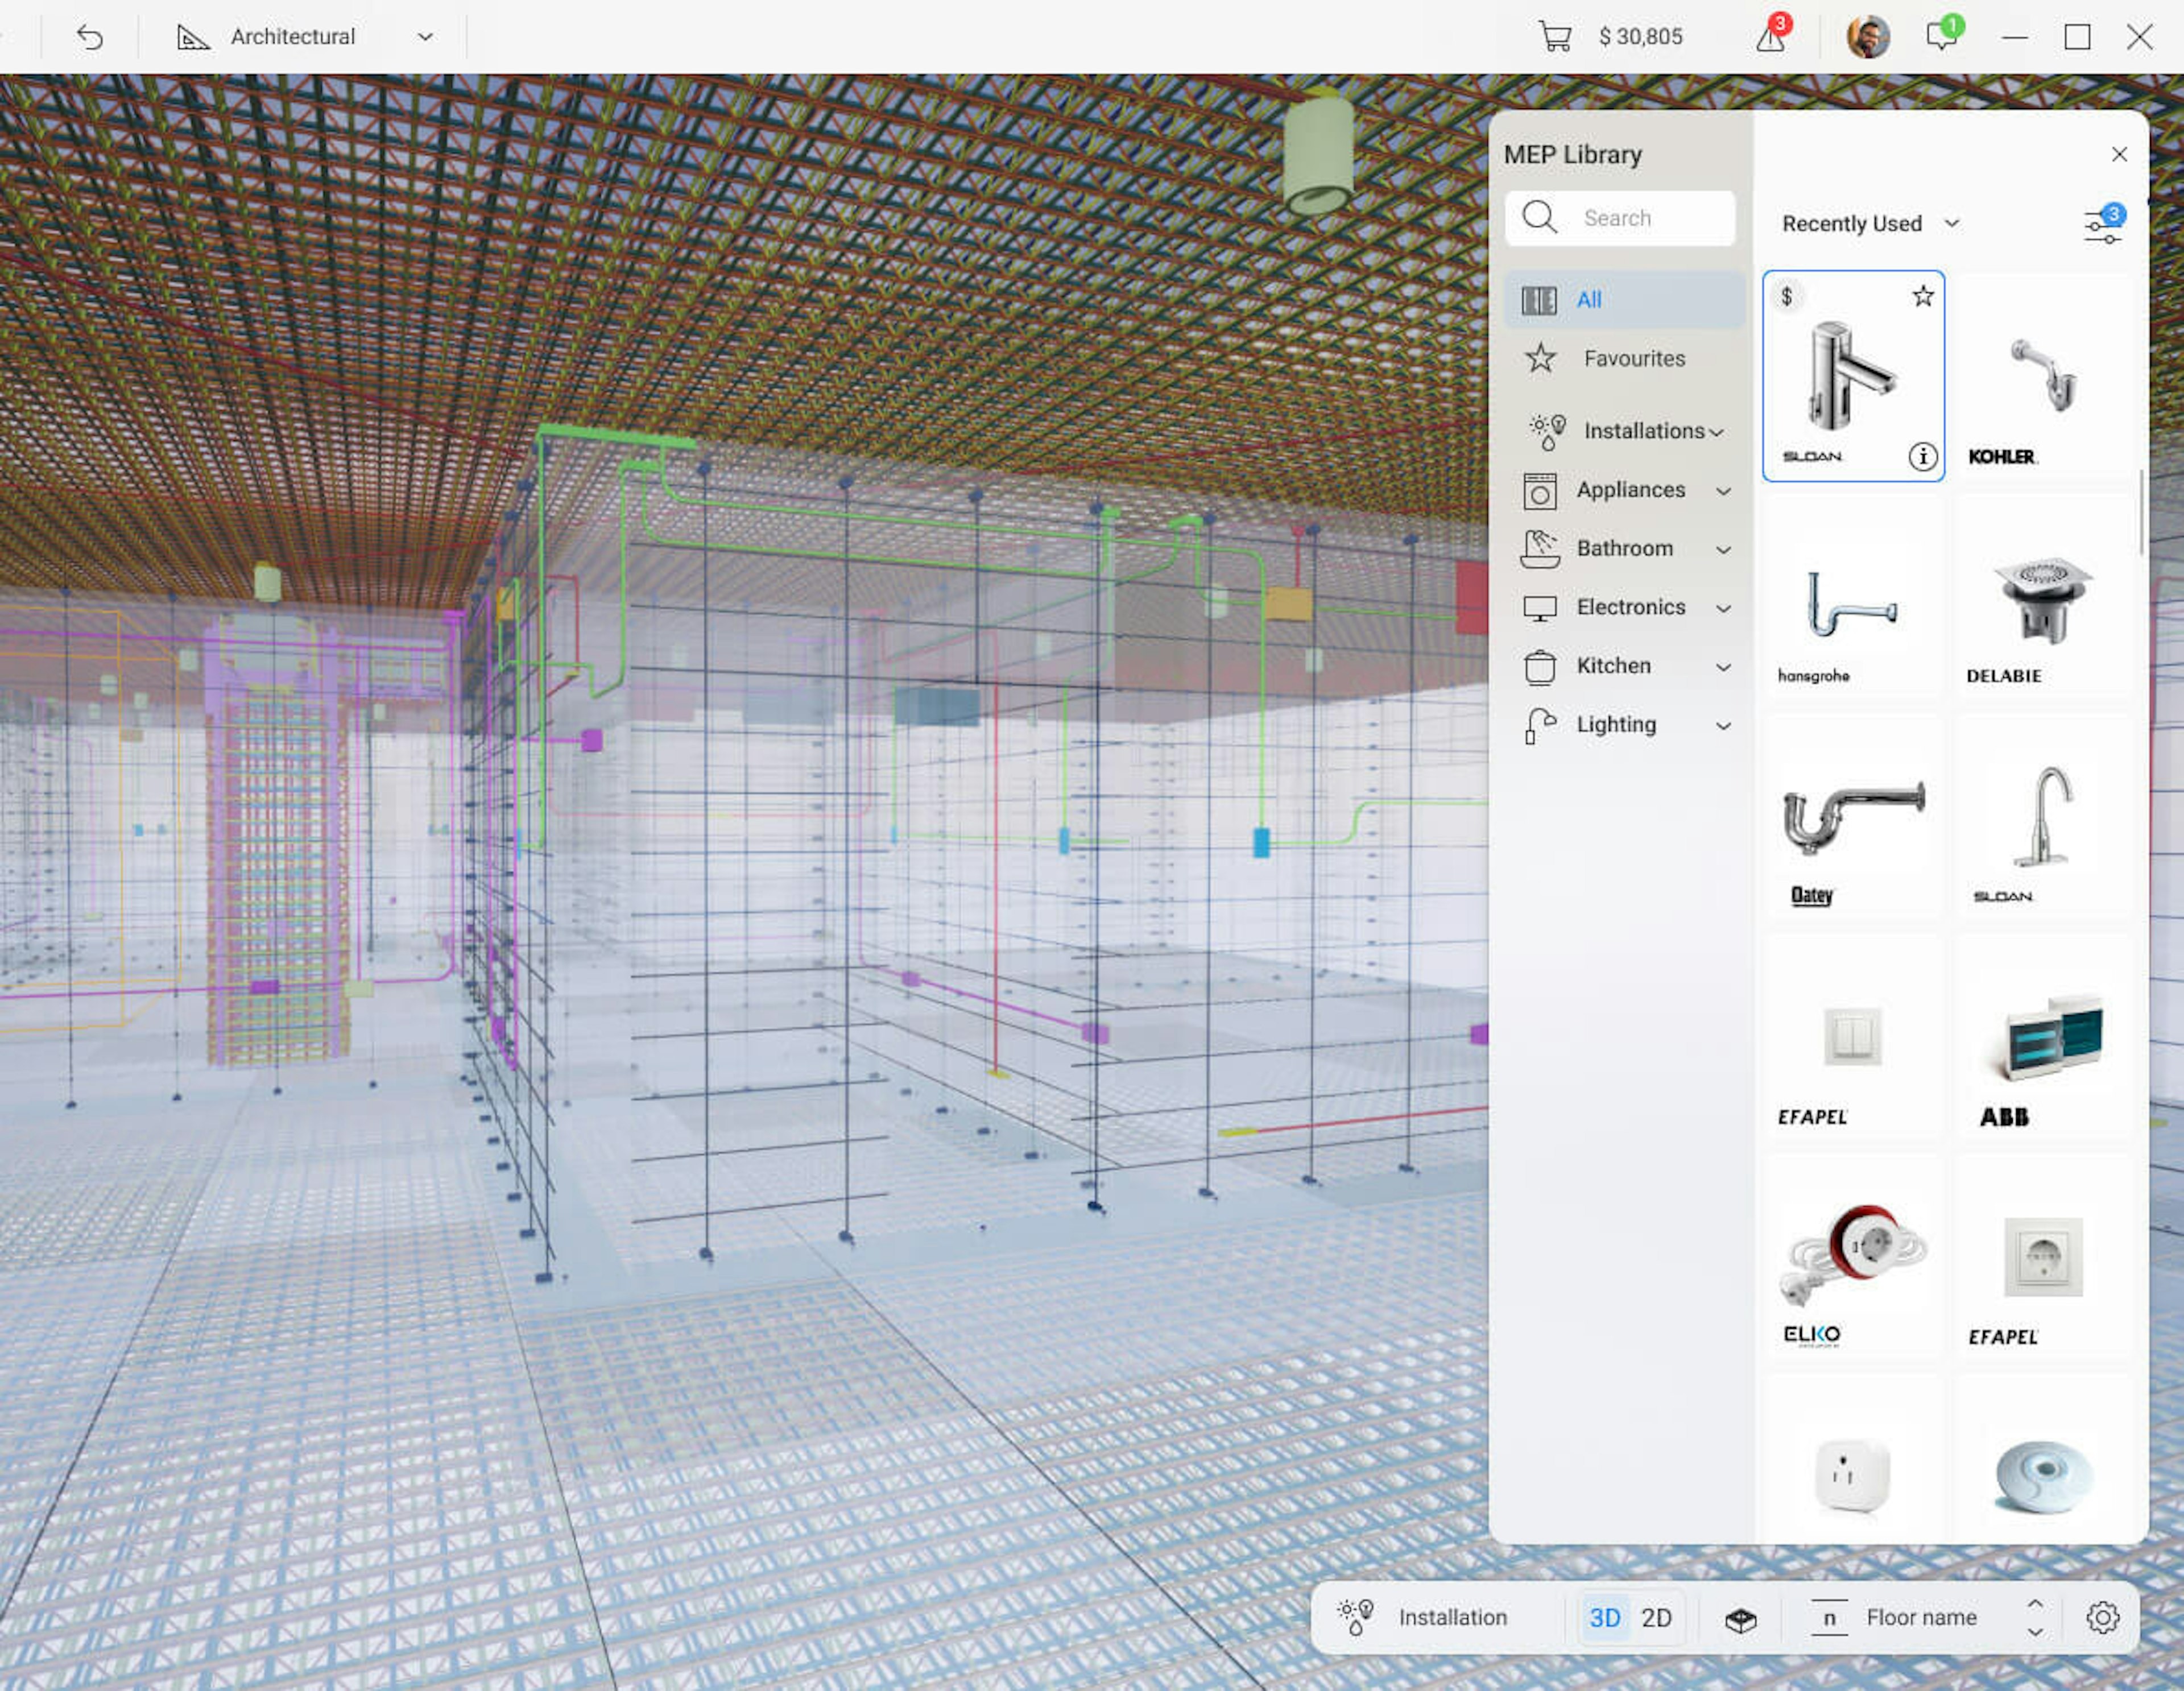Go up one floor with the up arrow
The image size is (2184, 1691).
tap(2035, 1603)
